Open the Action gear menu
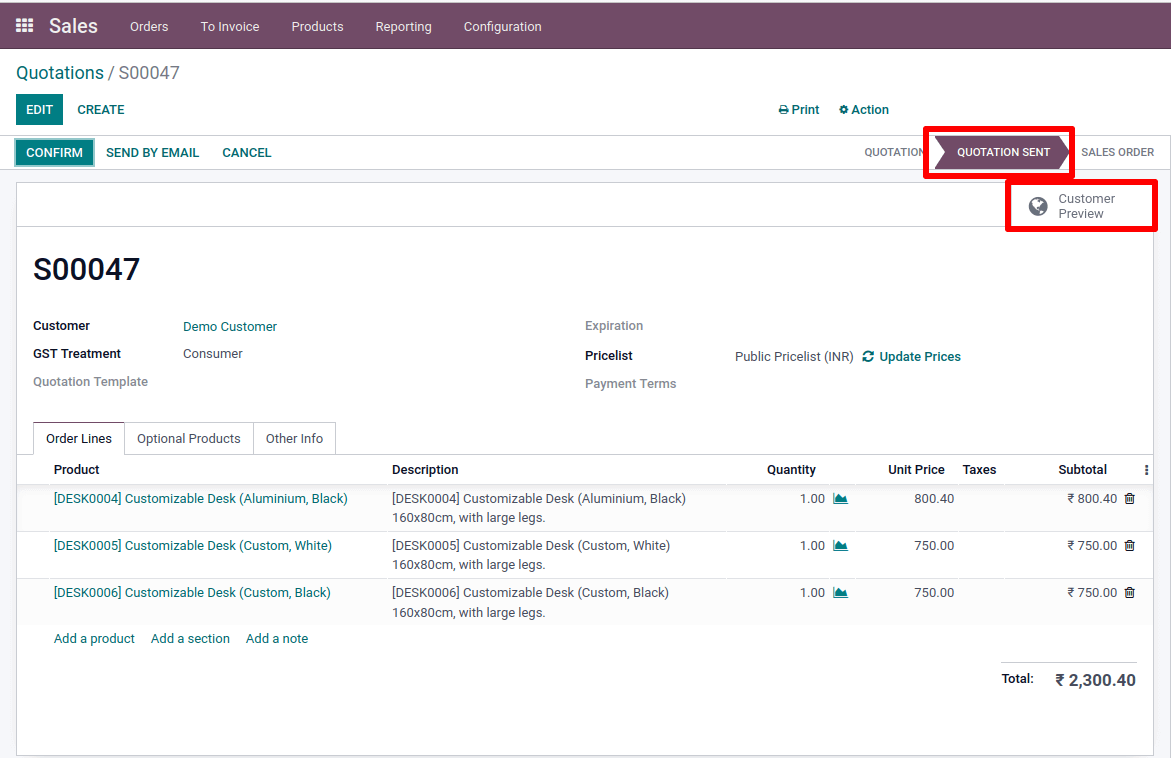The image size is (1171, 758). [863, 110]
